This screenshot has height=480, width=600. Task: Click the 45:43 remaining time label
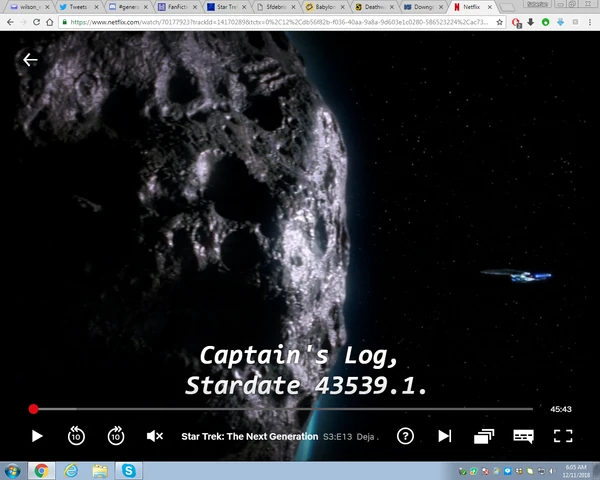[561, 409]
